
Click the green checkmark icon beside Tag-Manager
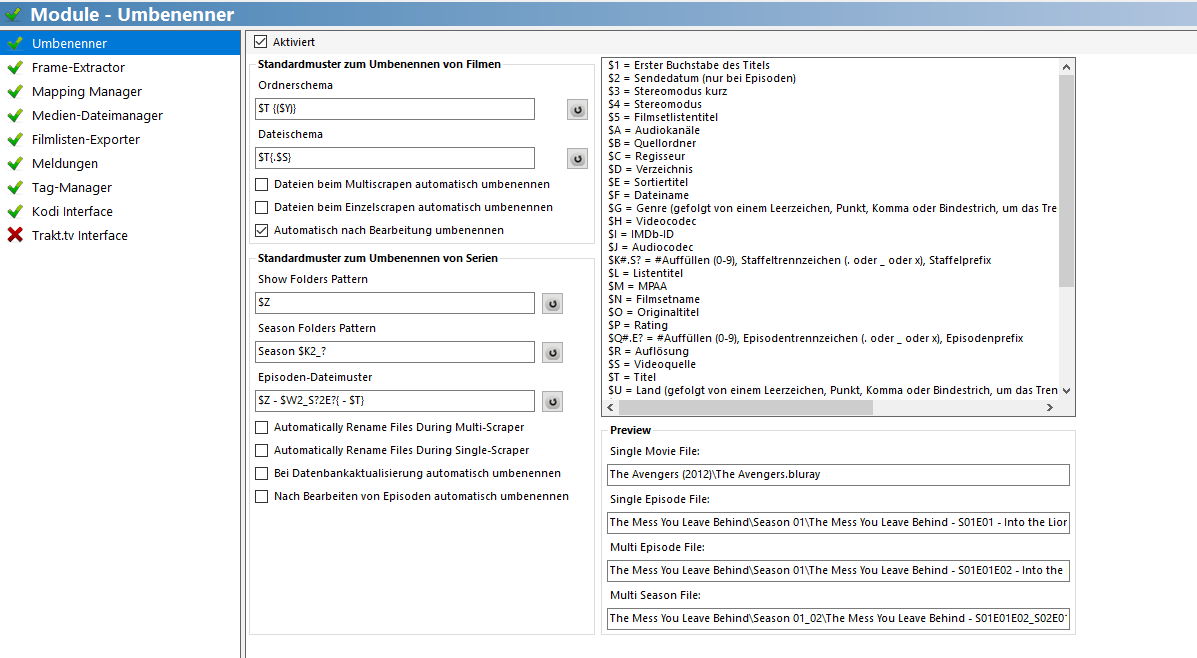pos(15,187)
